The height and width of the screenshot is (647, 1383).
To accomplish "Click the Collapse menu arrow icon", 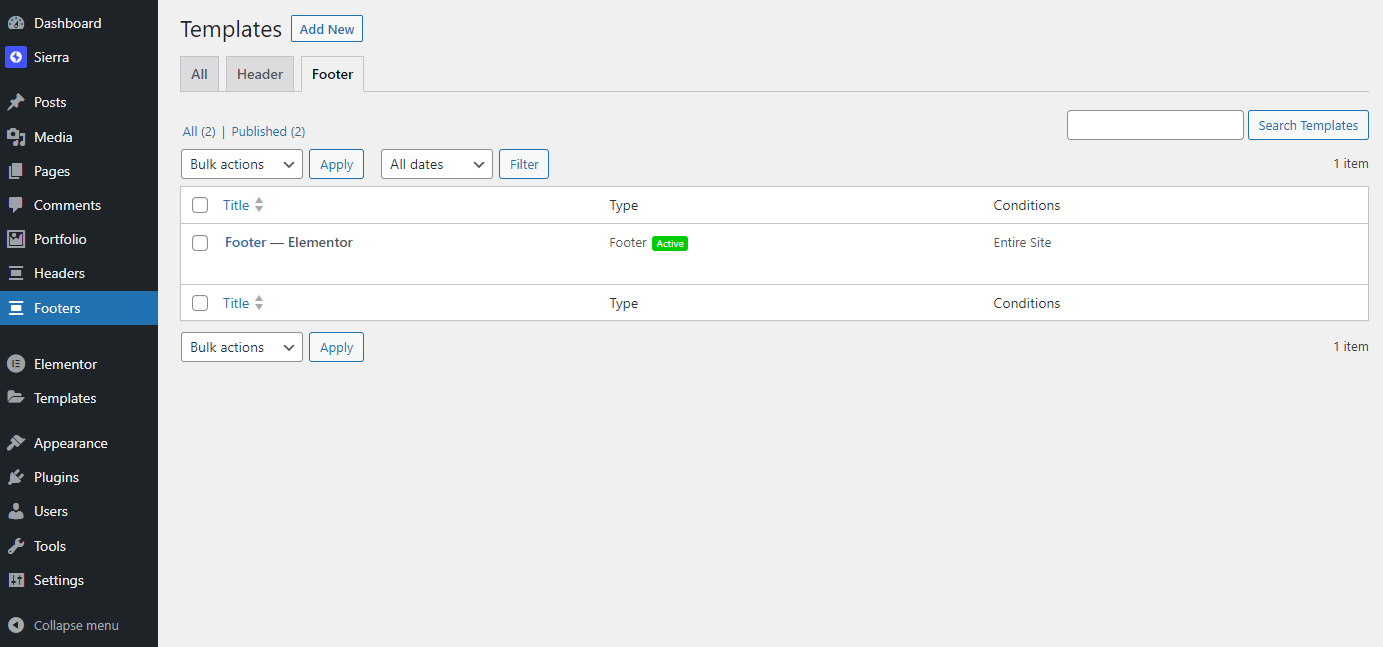I will click(x=16, y=625).
